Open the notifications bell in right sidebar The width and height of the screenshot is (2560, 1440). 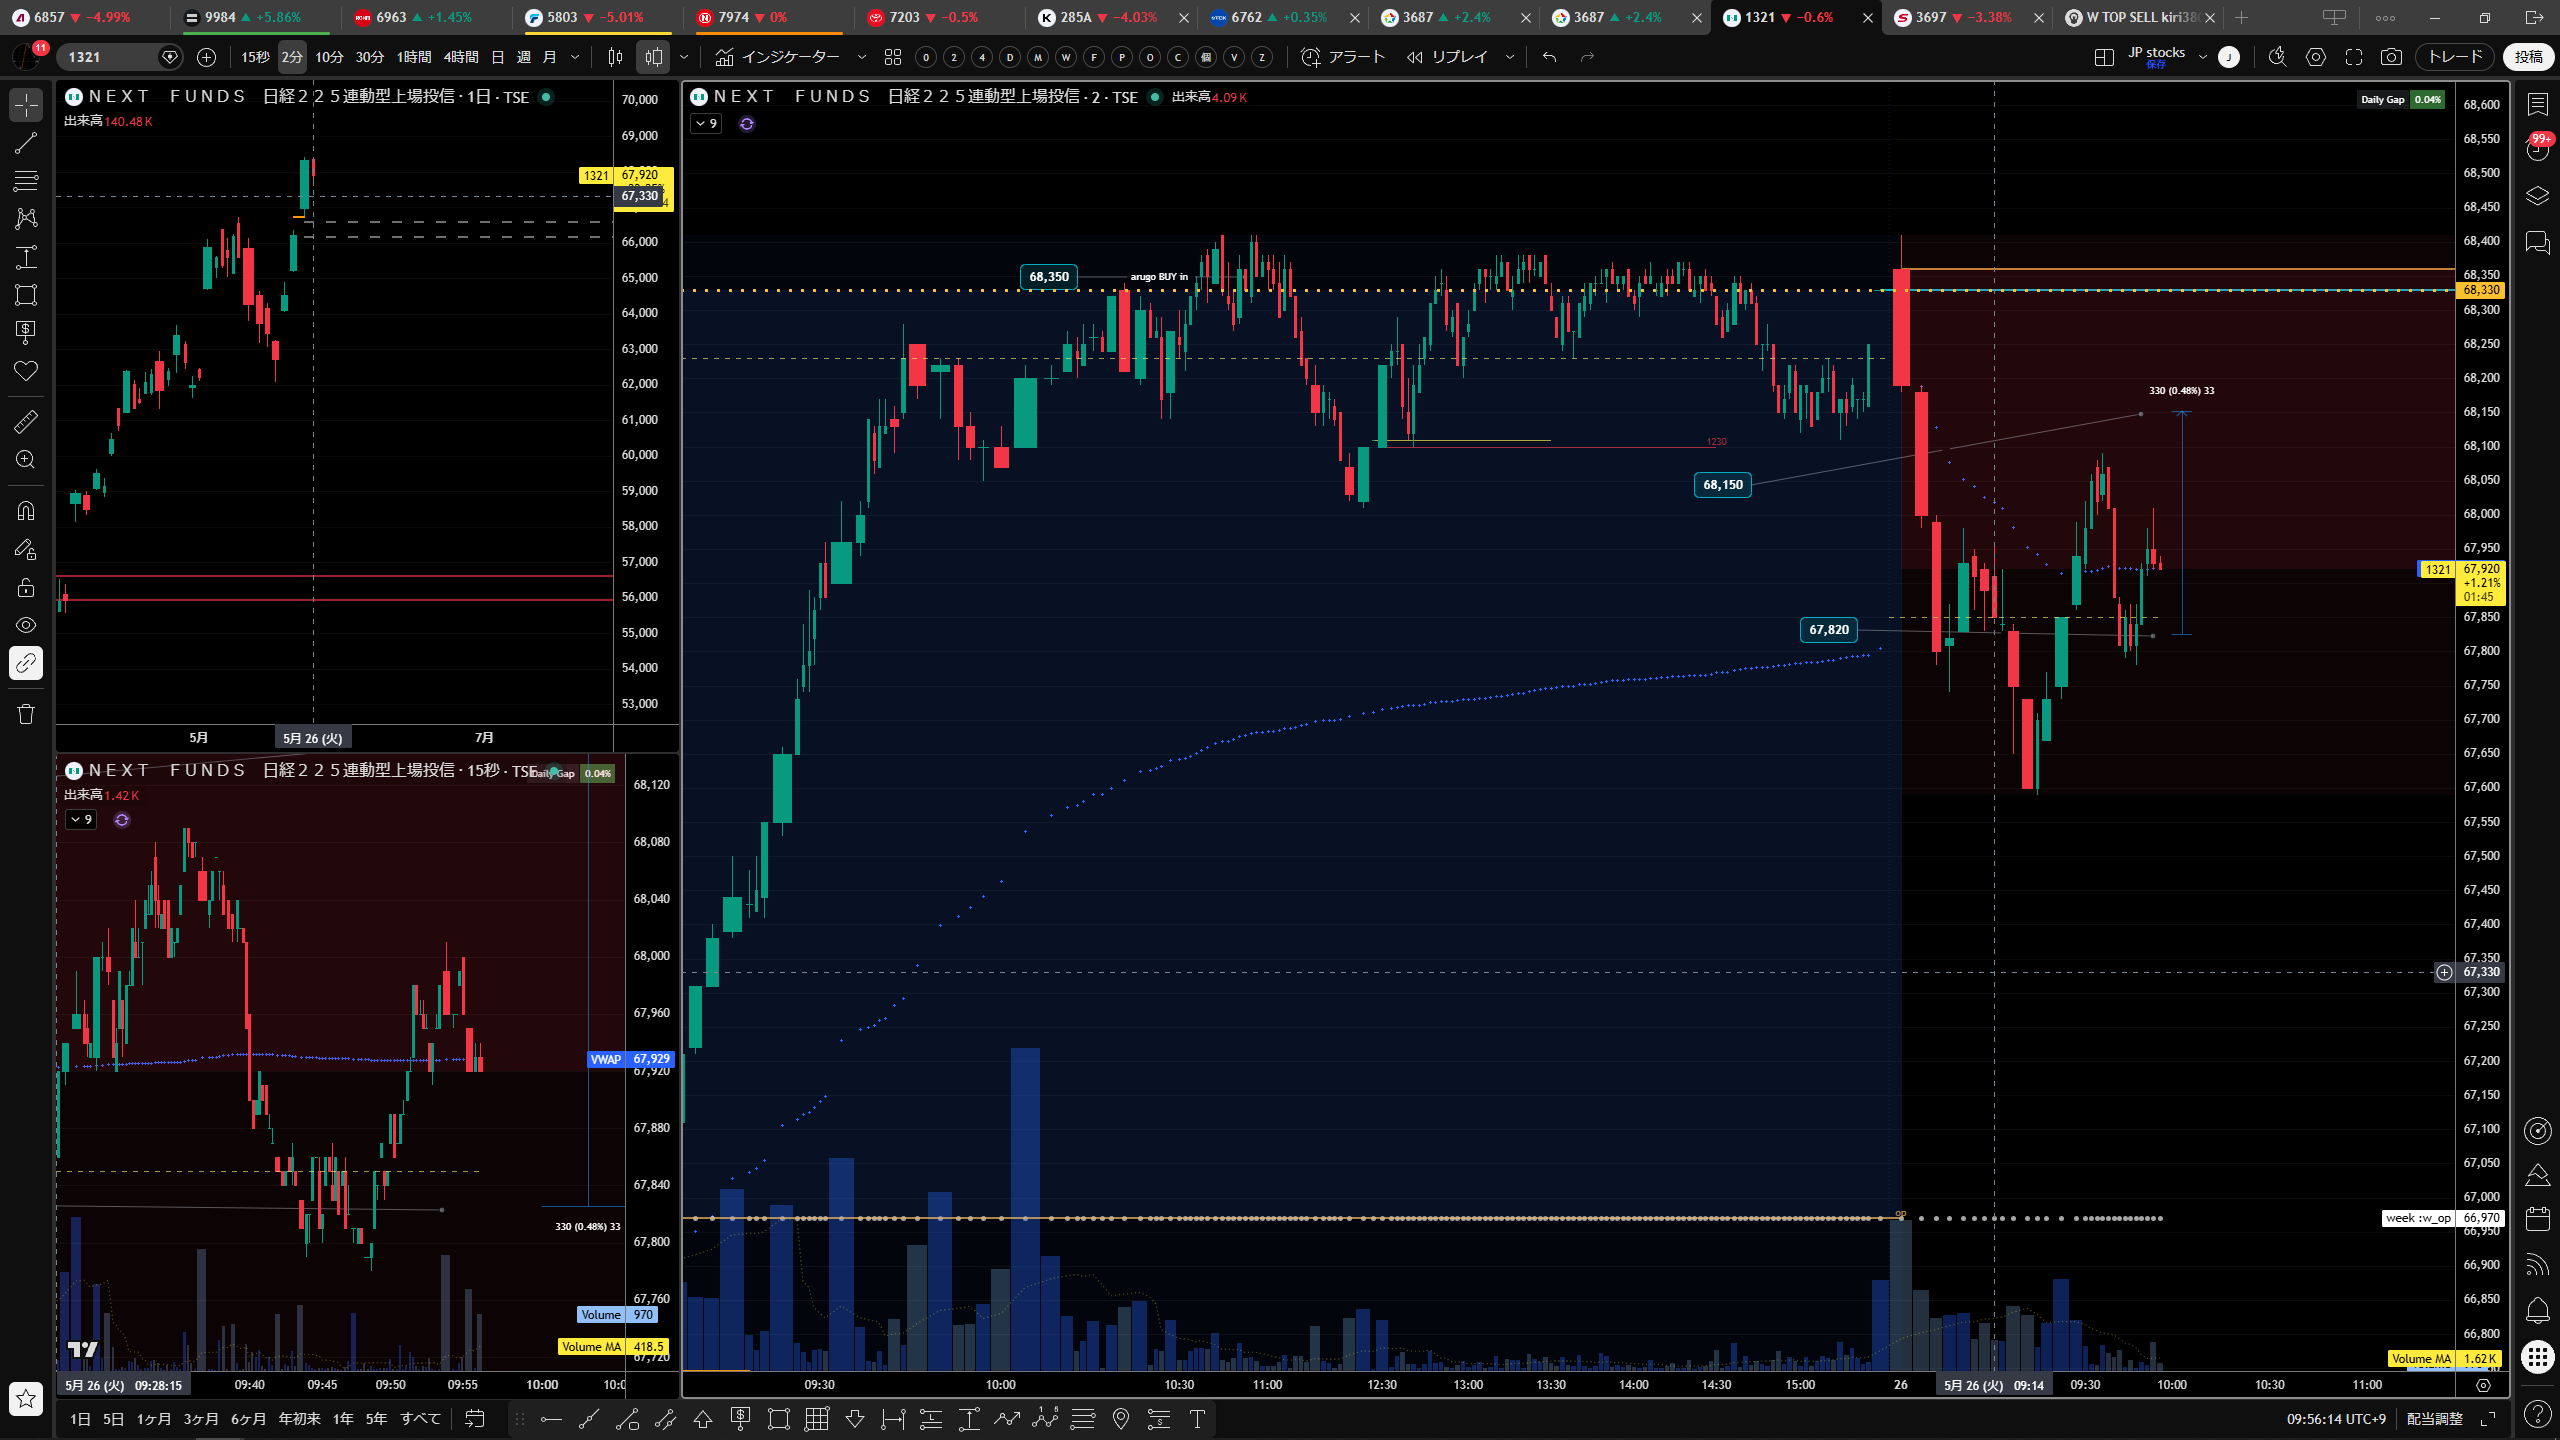click(2538, 1310)
